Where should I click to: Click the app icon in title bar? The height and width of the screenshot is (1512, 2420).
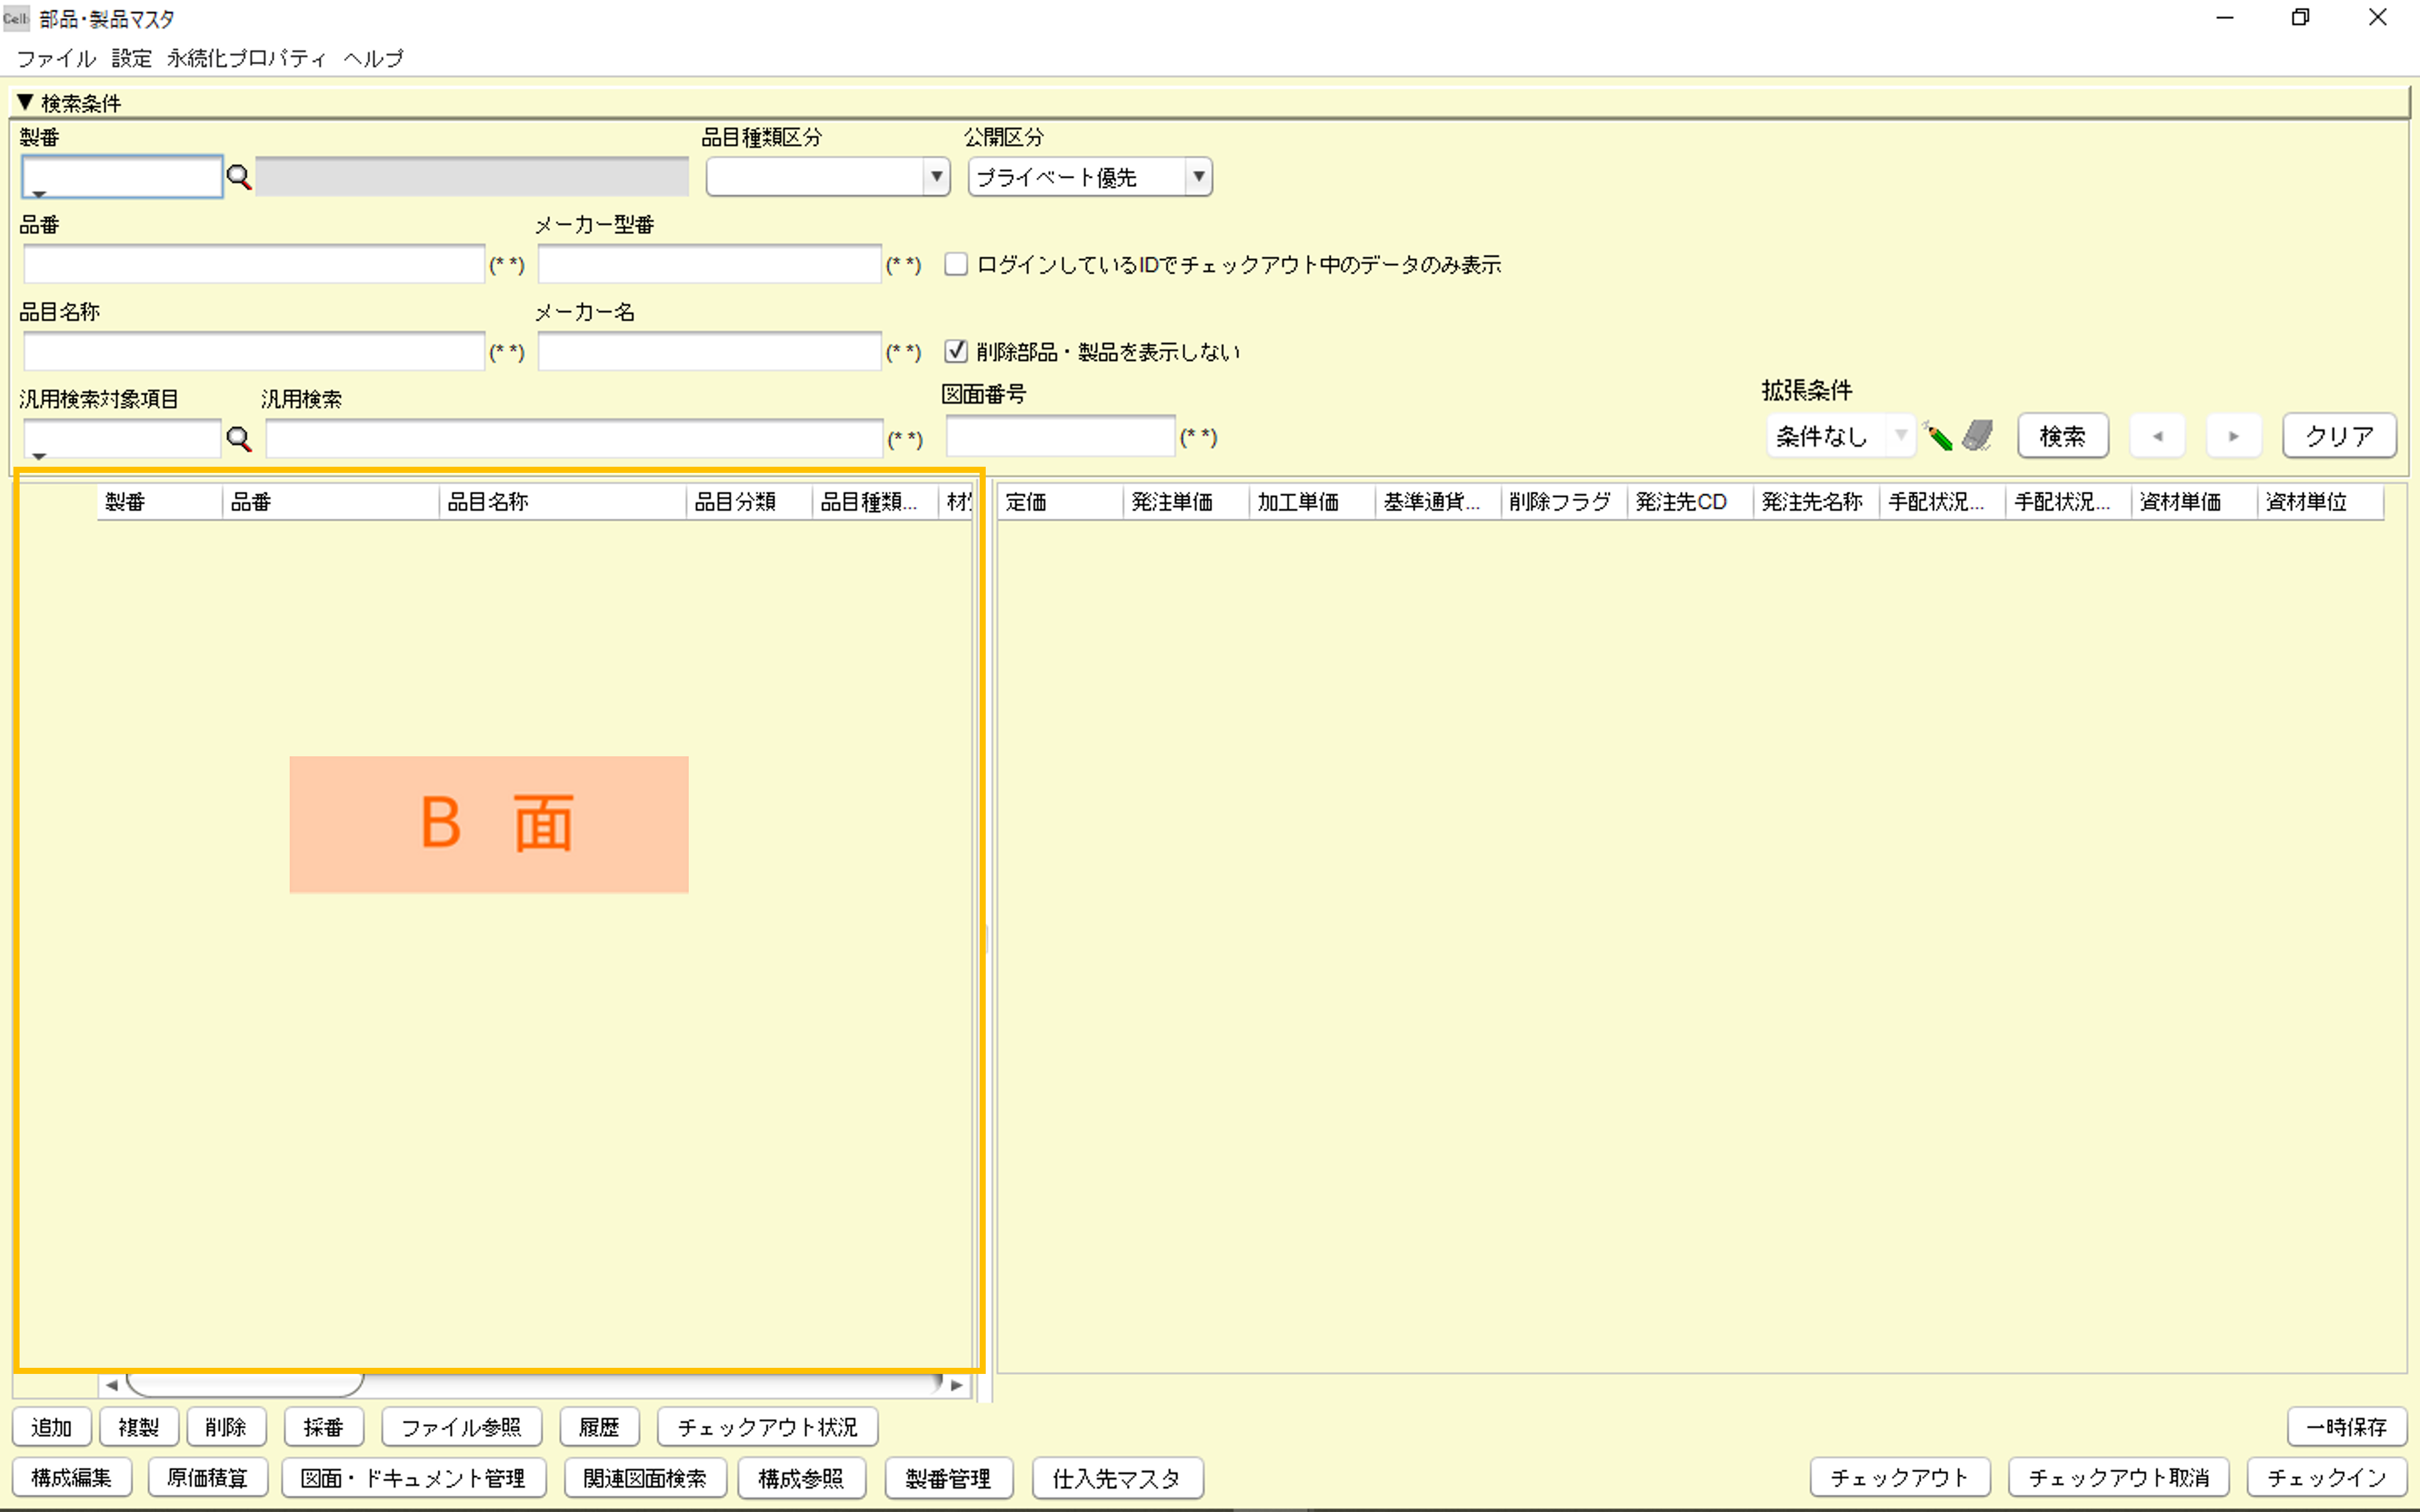coord(16,18)
